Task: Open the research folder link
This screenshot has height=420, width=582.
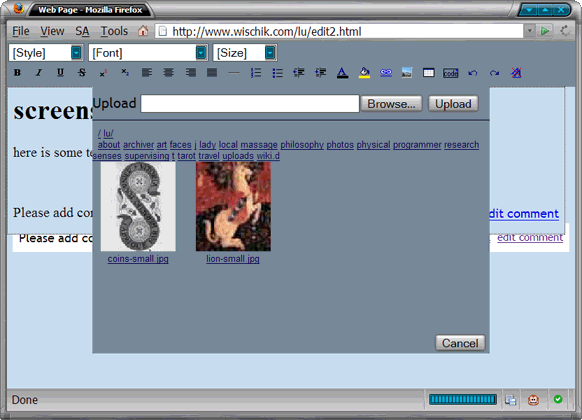Action: [461, 145]
